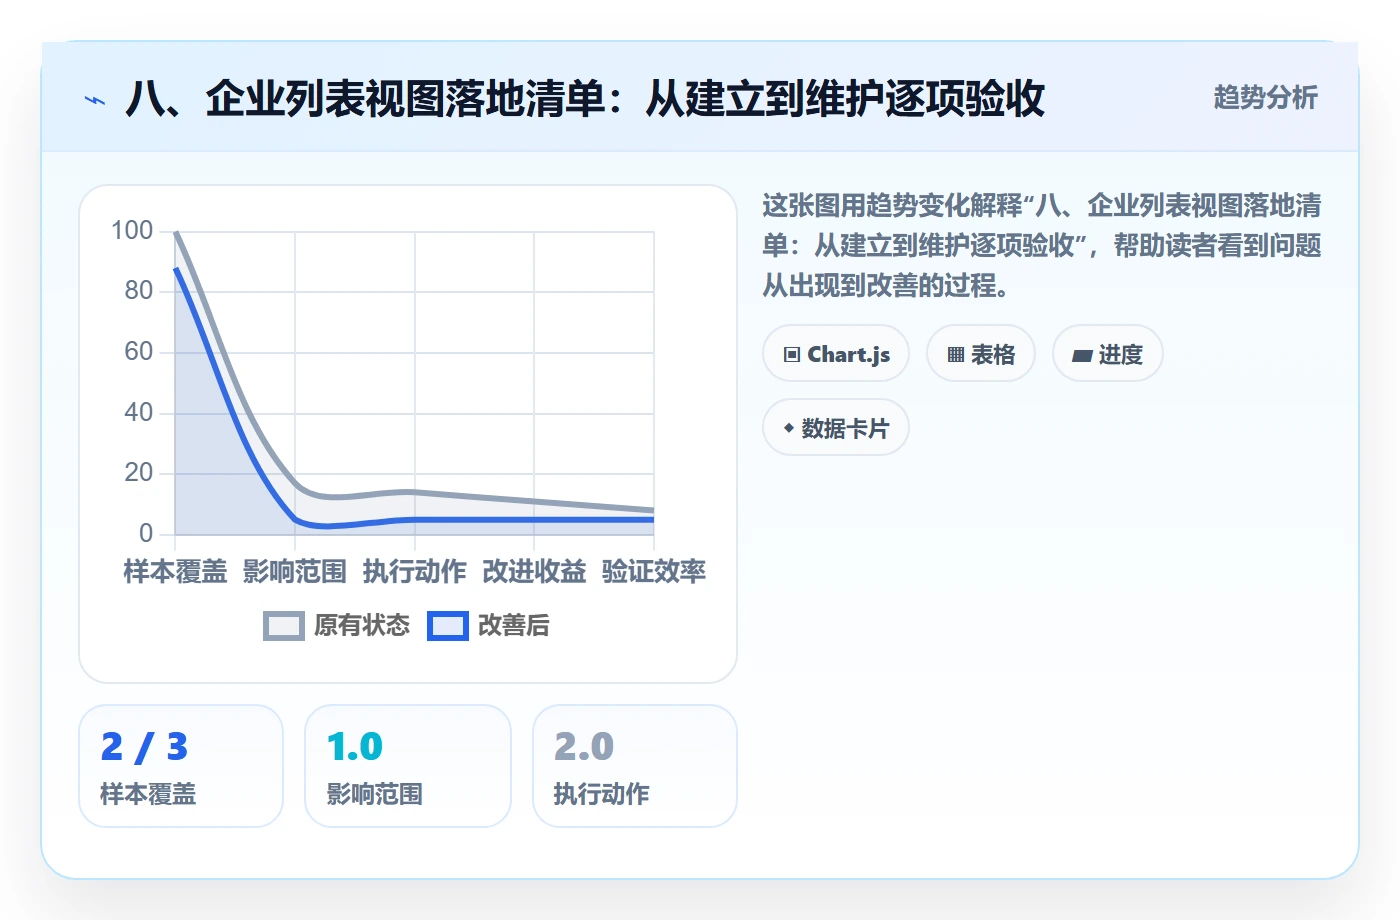Viewport: 1400px width, 920px height.
Task: Click the description paragraph starting 这张图用趋势变化
Action: point(1042,246)
